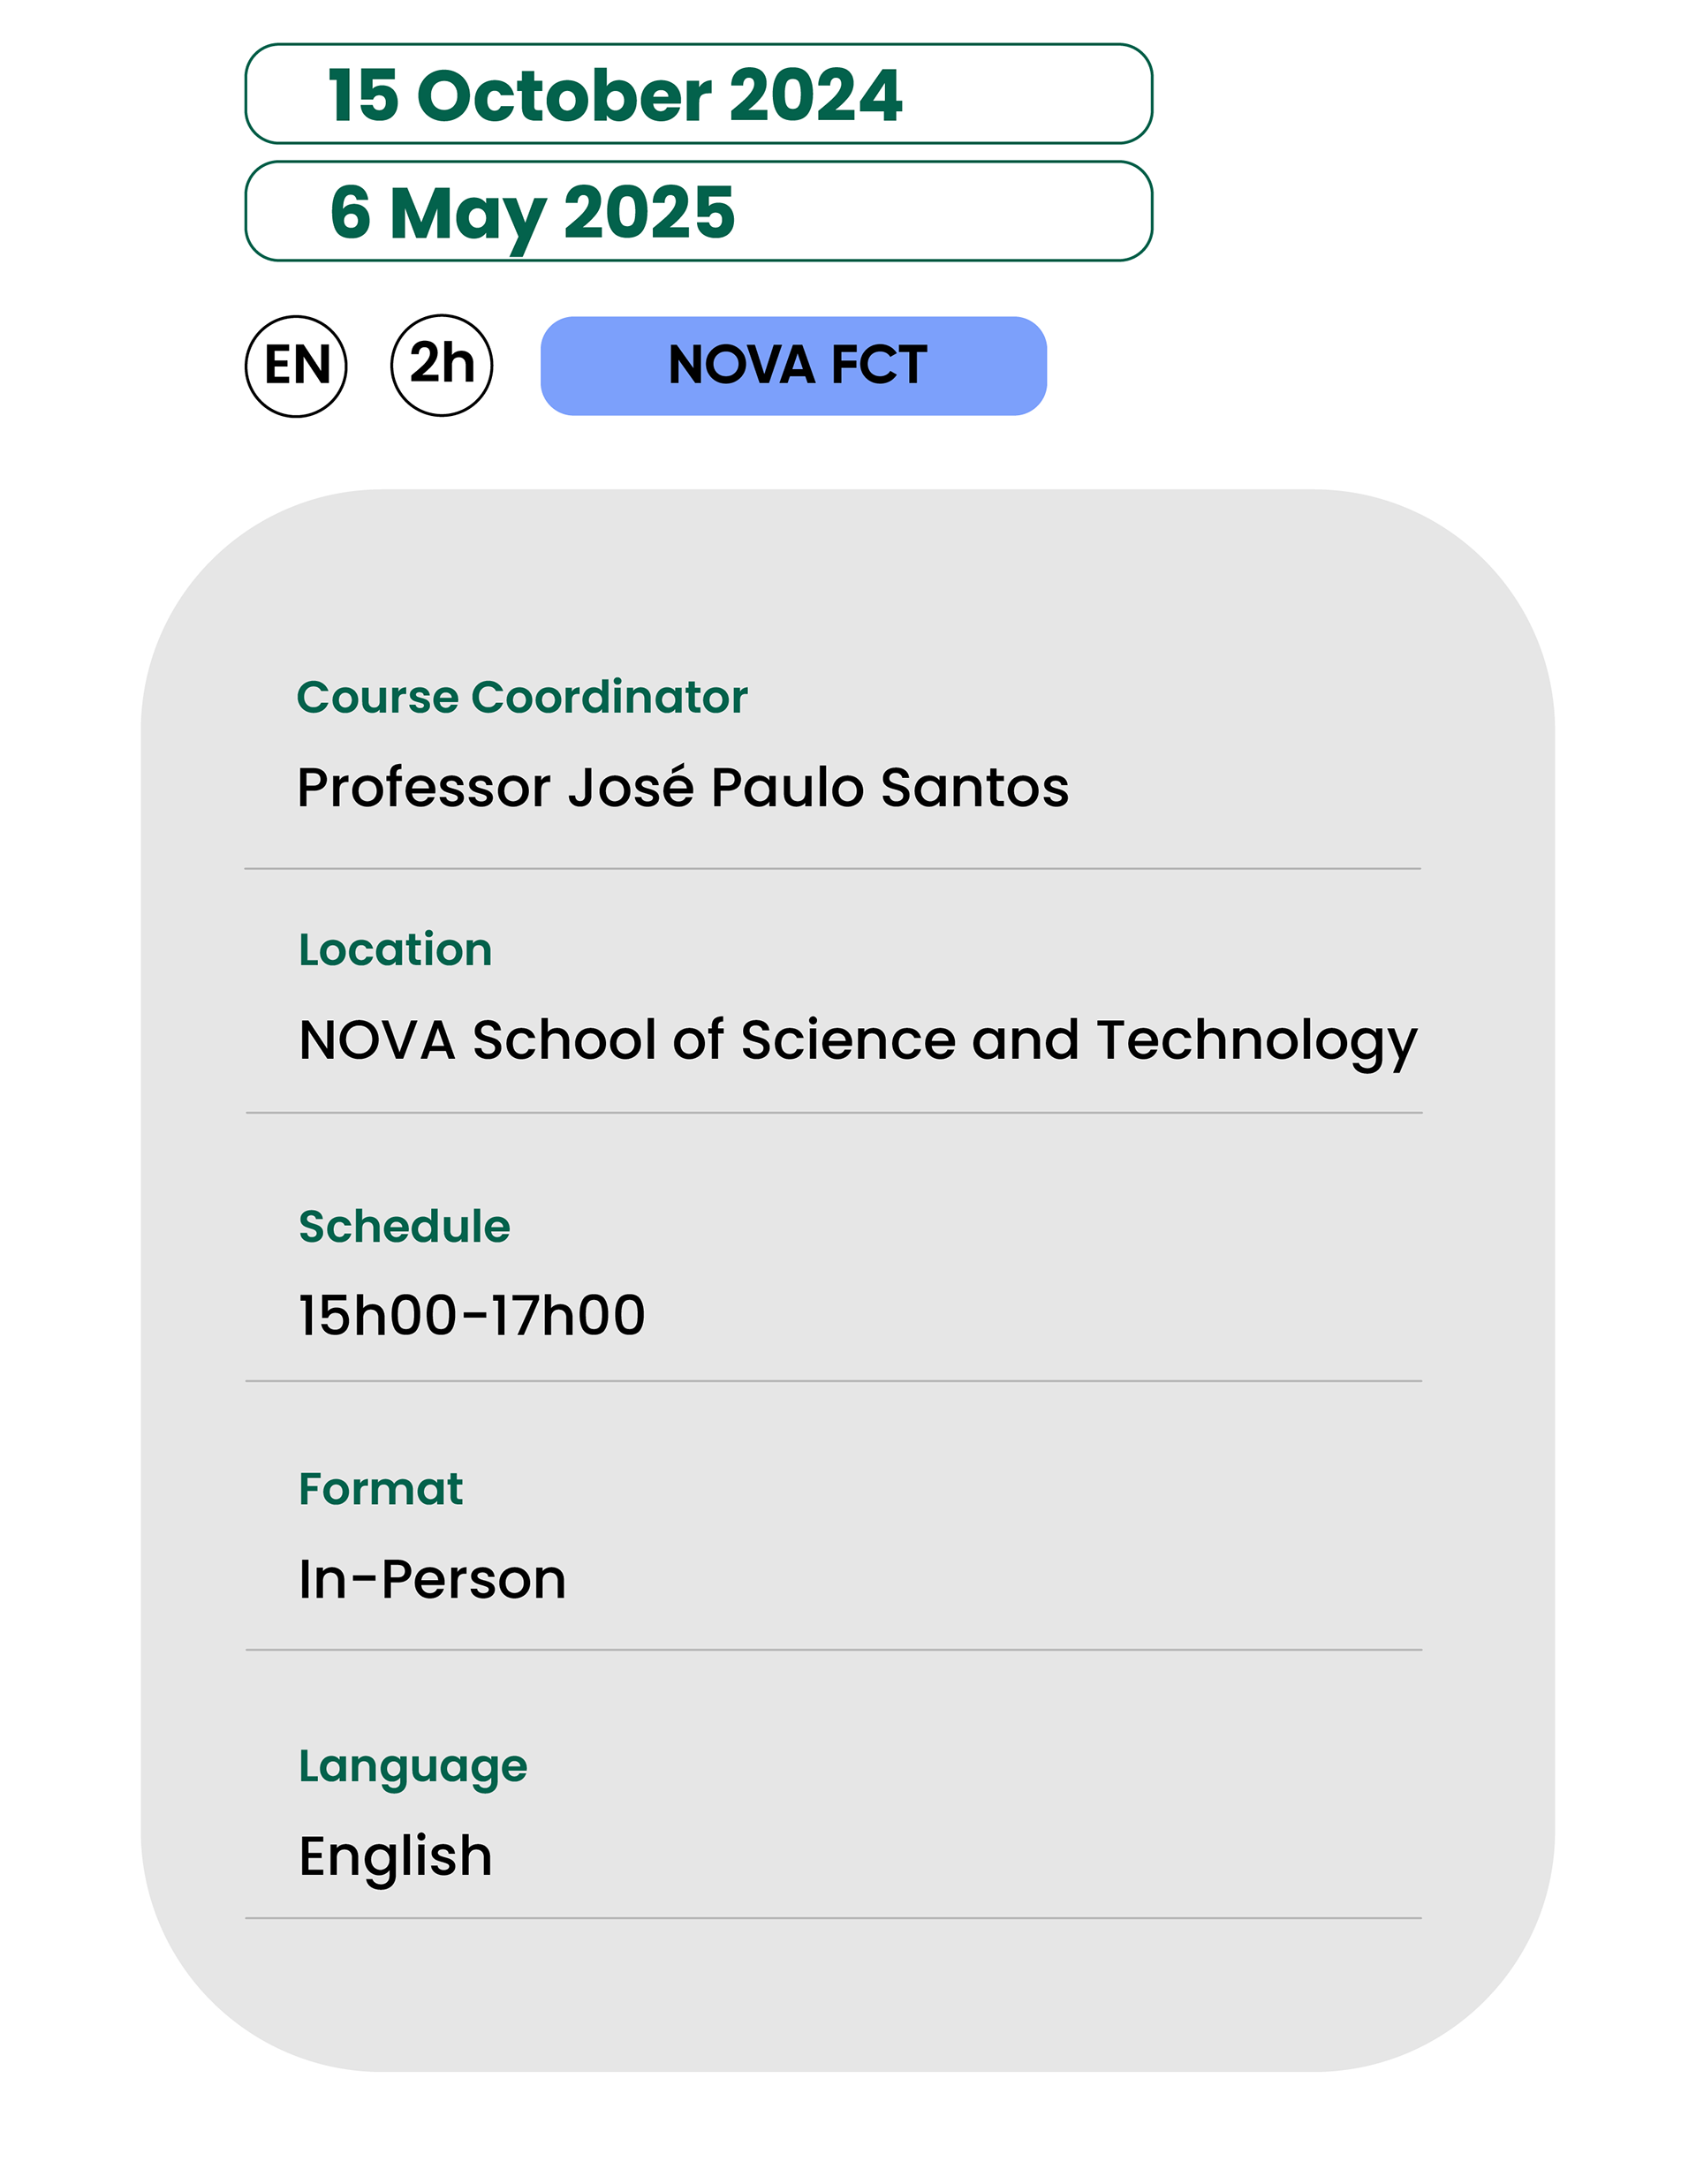This screenshot has width=1696, height=2184.
Task: Click the divider line below the coordinator name
Action: [x=832, y=869]
